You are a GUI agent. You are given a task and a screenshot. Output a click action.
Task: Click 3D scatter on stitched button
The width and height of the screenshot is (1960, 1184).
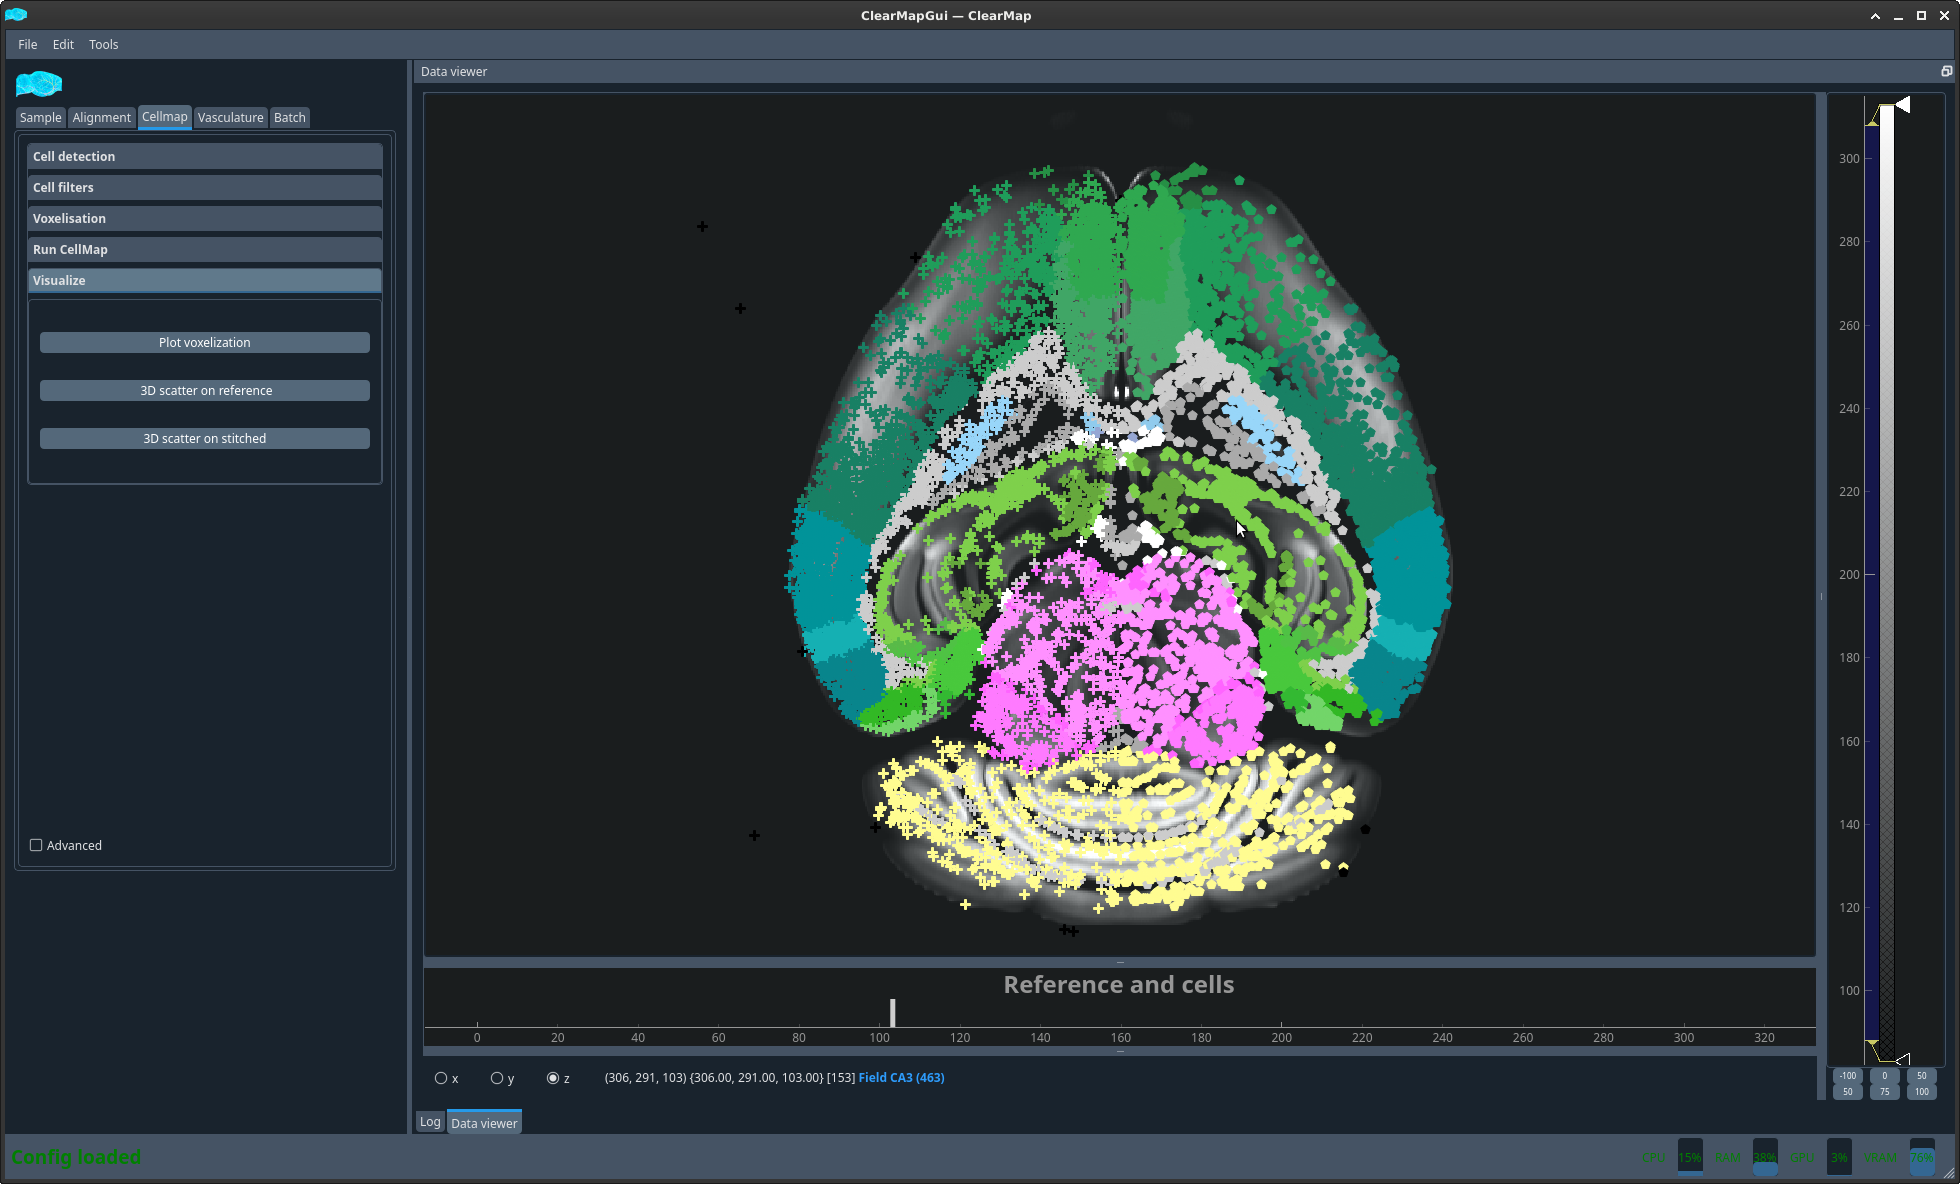(205, 438)
